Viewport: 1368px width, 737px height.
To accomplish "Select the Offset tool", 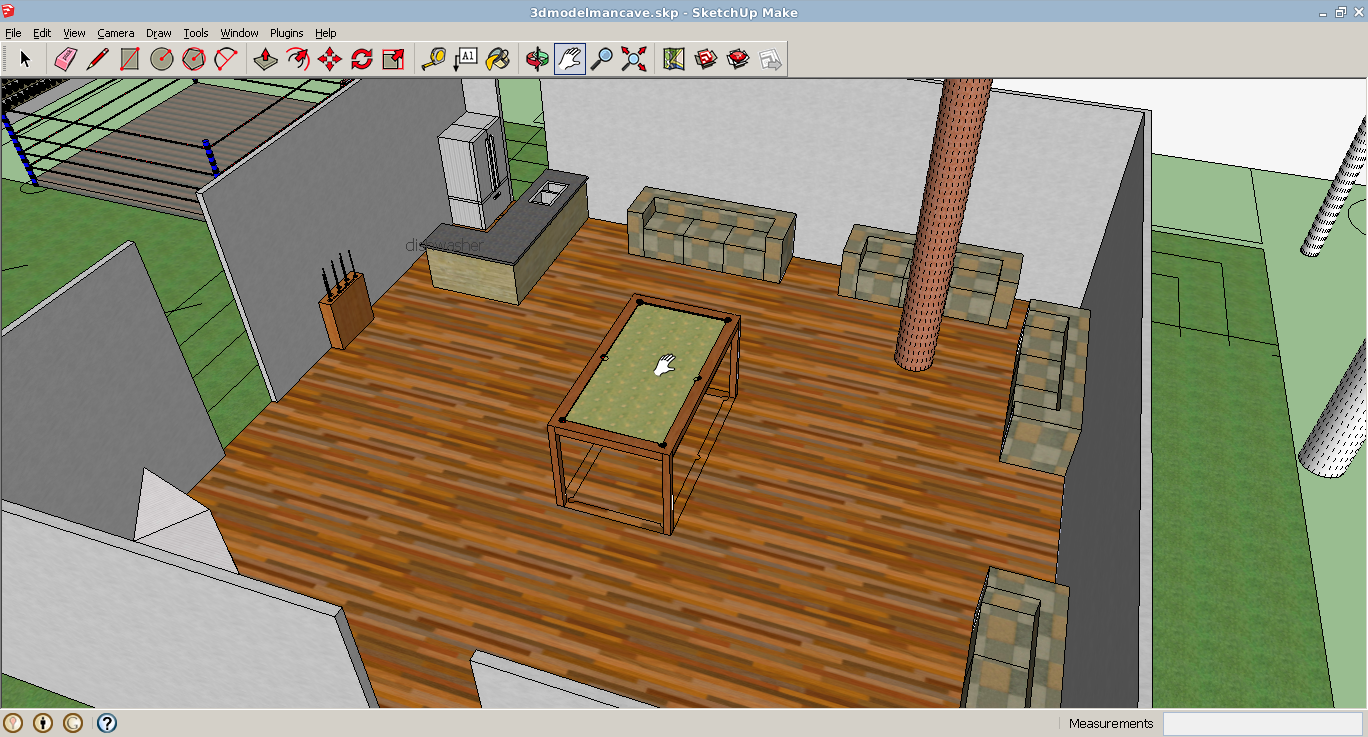I will click(x=297, y=59).
